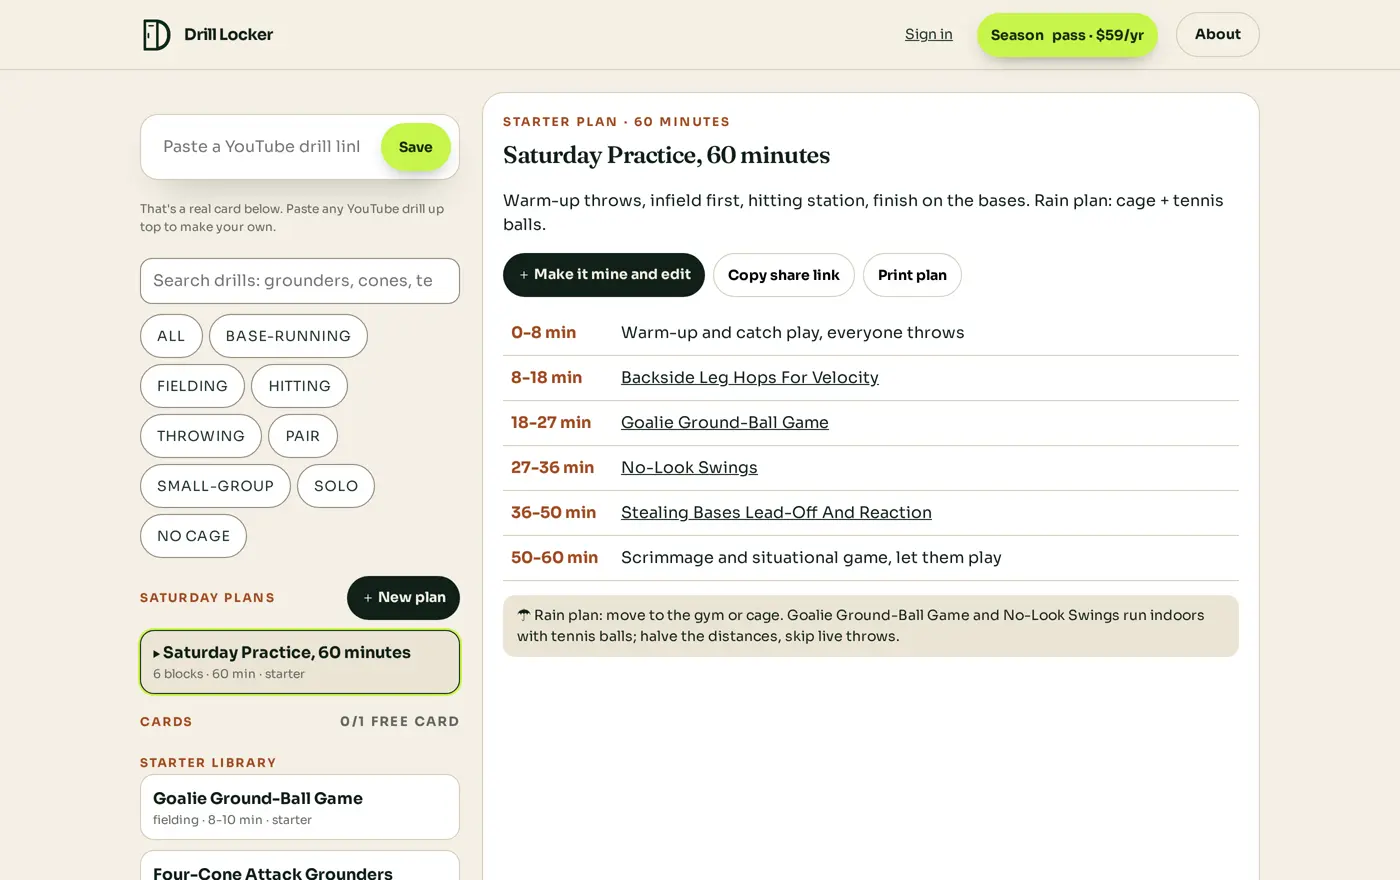Select the ALL filter chip

pos(171,336)
